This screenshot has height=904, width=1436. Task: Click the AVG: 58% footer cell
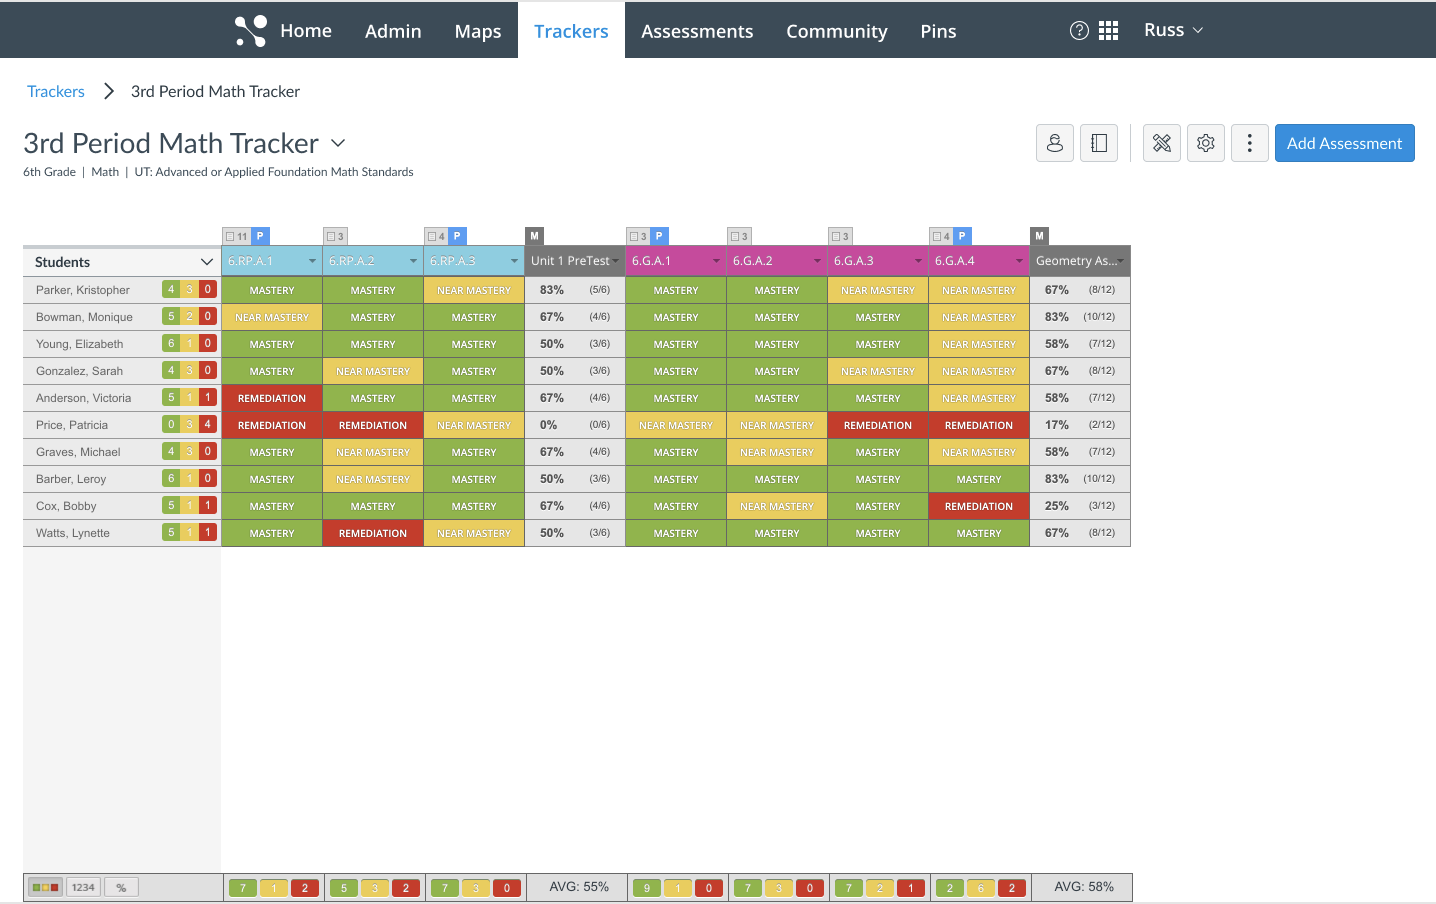(1083, 887)
